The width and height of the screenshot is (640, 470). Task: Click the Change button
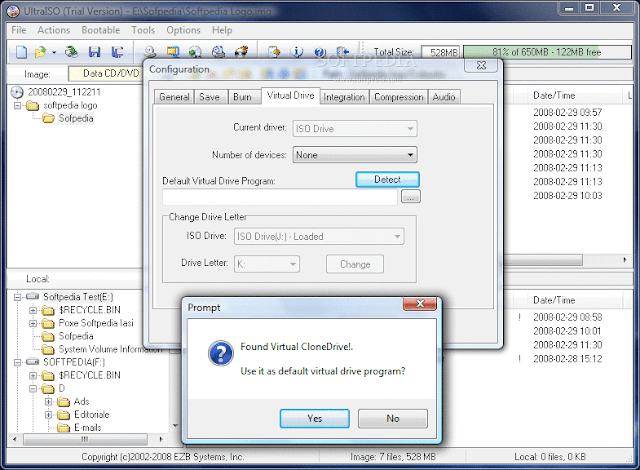(355, 264)
